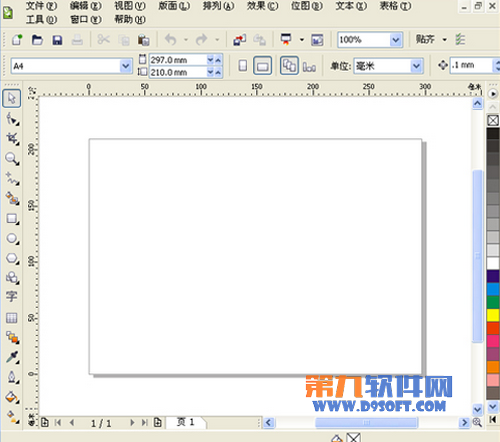Click the Copy icon
Screen dimensions: 500x442
(124, 40)
